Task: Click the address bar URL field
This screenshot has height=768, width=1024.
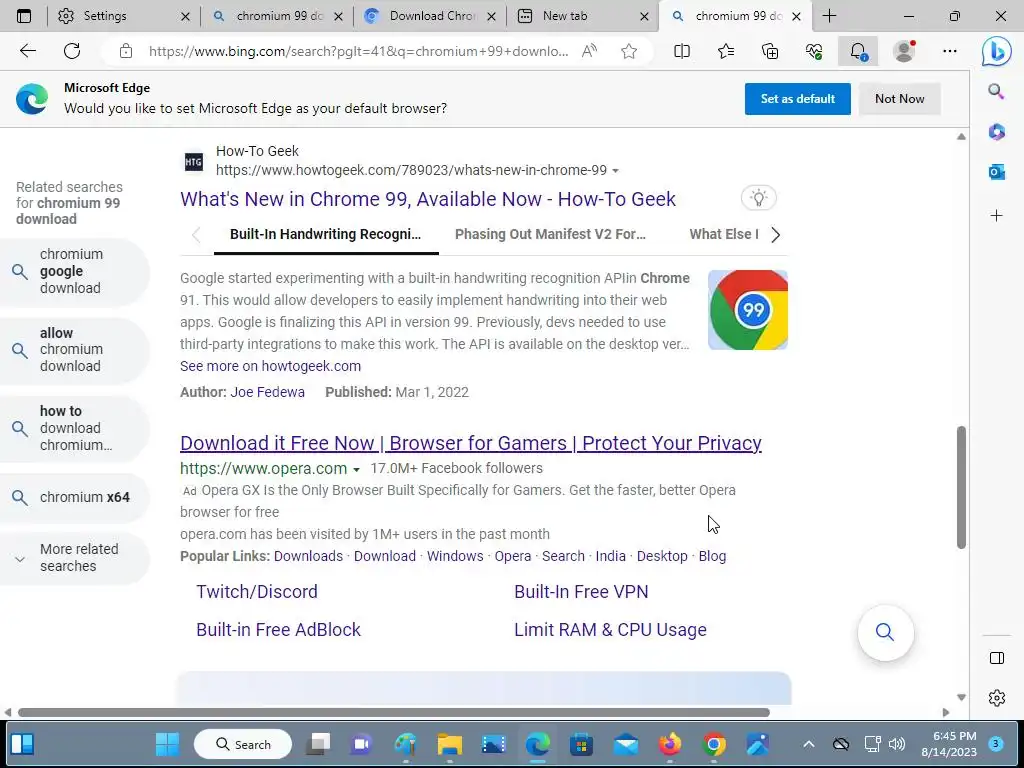Action: pyautogui.click(x=358, y=51)
